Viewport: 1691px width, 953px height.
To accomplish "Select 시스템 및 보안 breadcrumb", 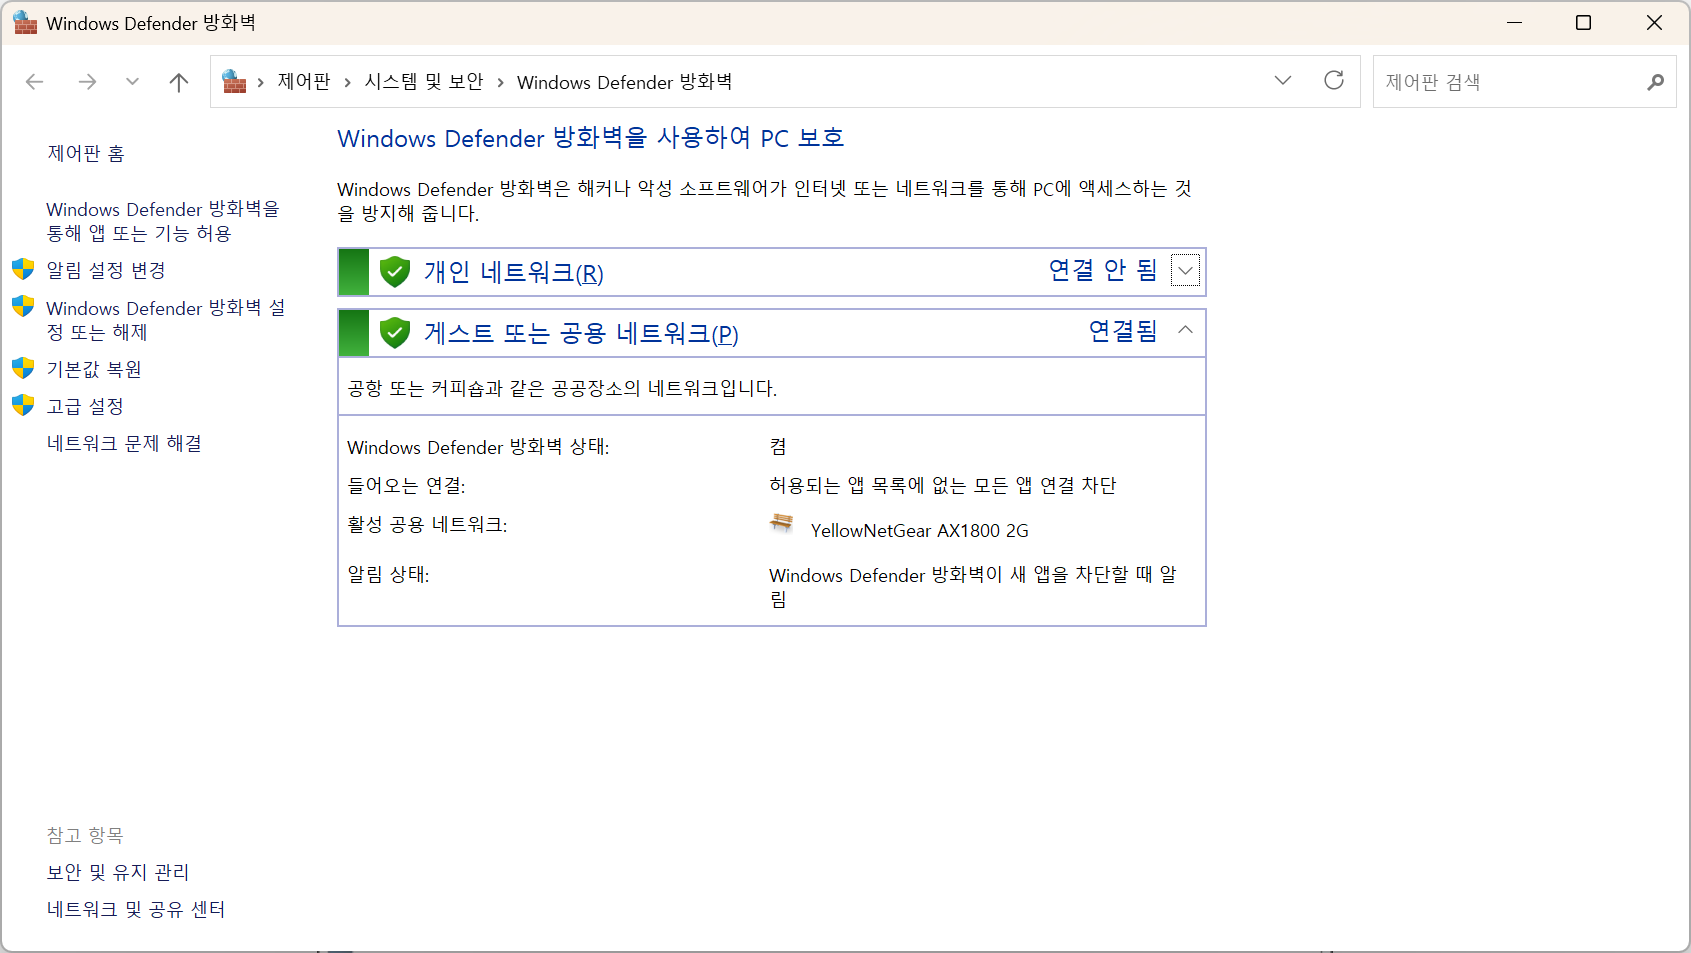I will [424, 82].
